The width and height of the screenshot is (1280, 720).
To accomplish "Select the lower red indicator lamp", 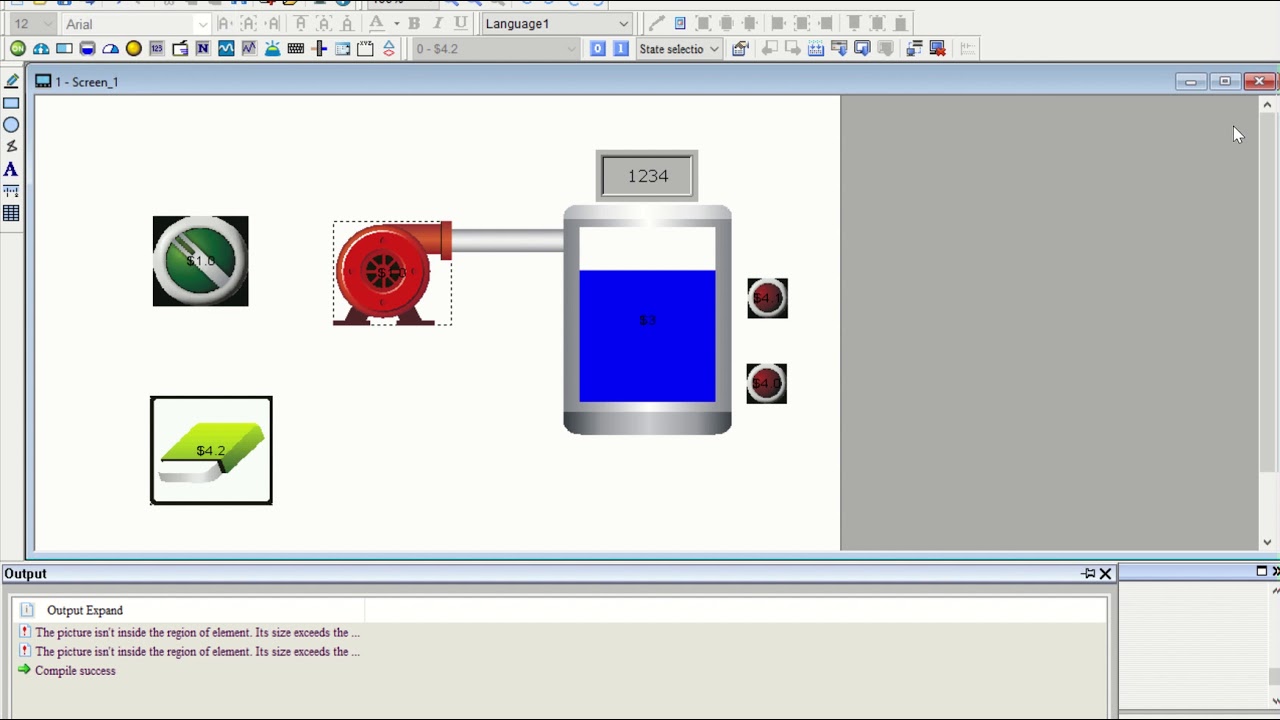I will tap(766, 384).
